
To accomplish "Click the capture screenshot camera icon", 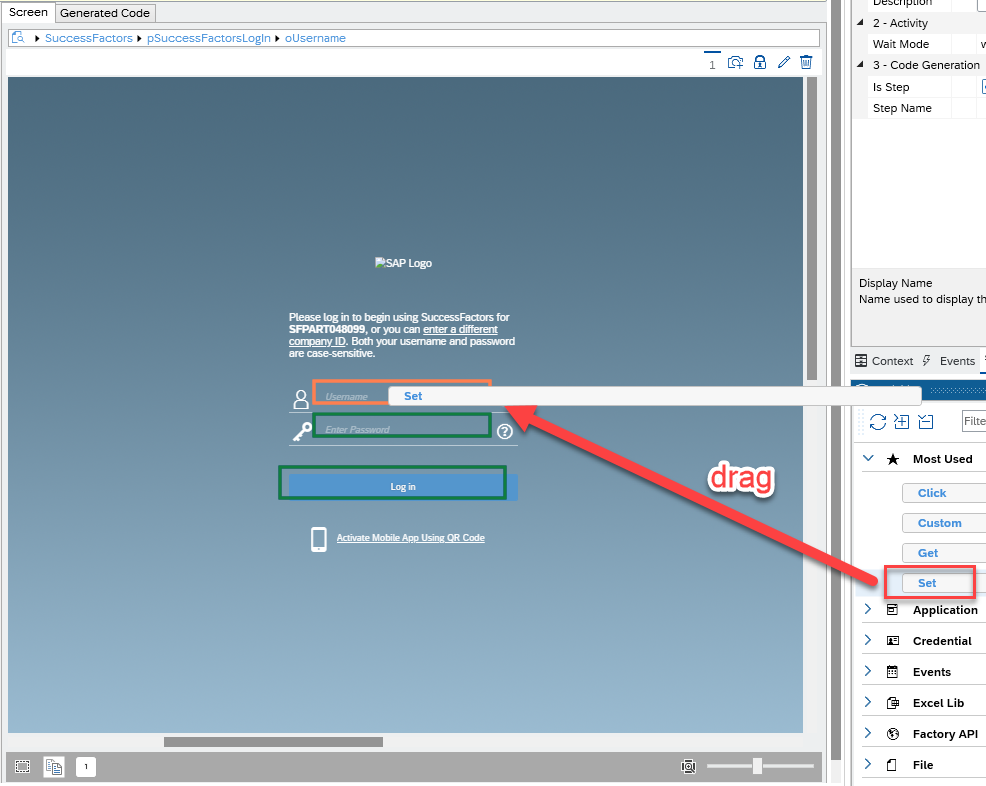I will (735, 62).
